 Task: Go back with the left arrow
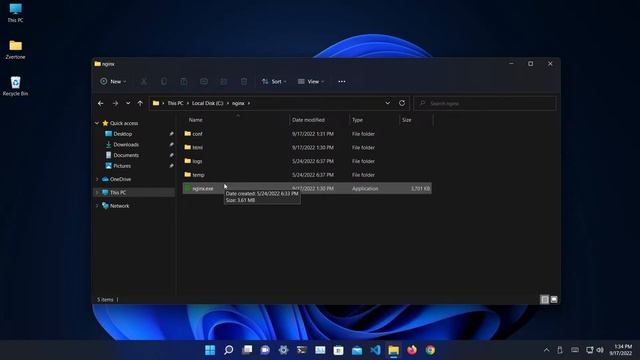(100, 103)
